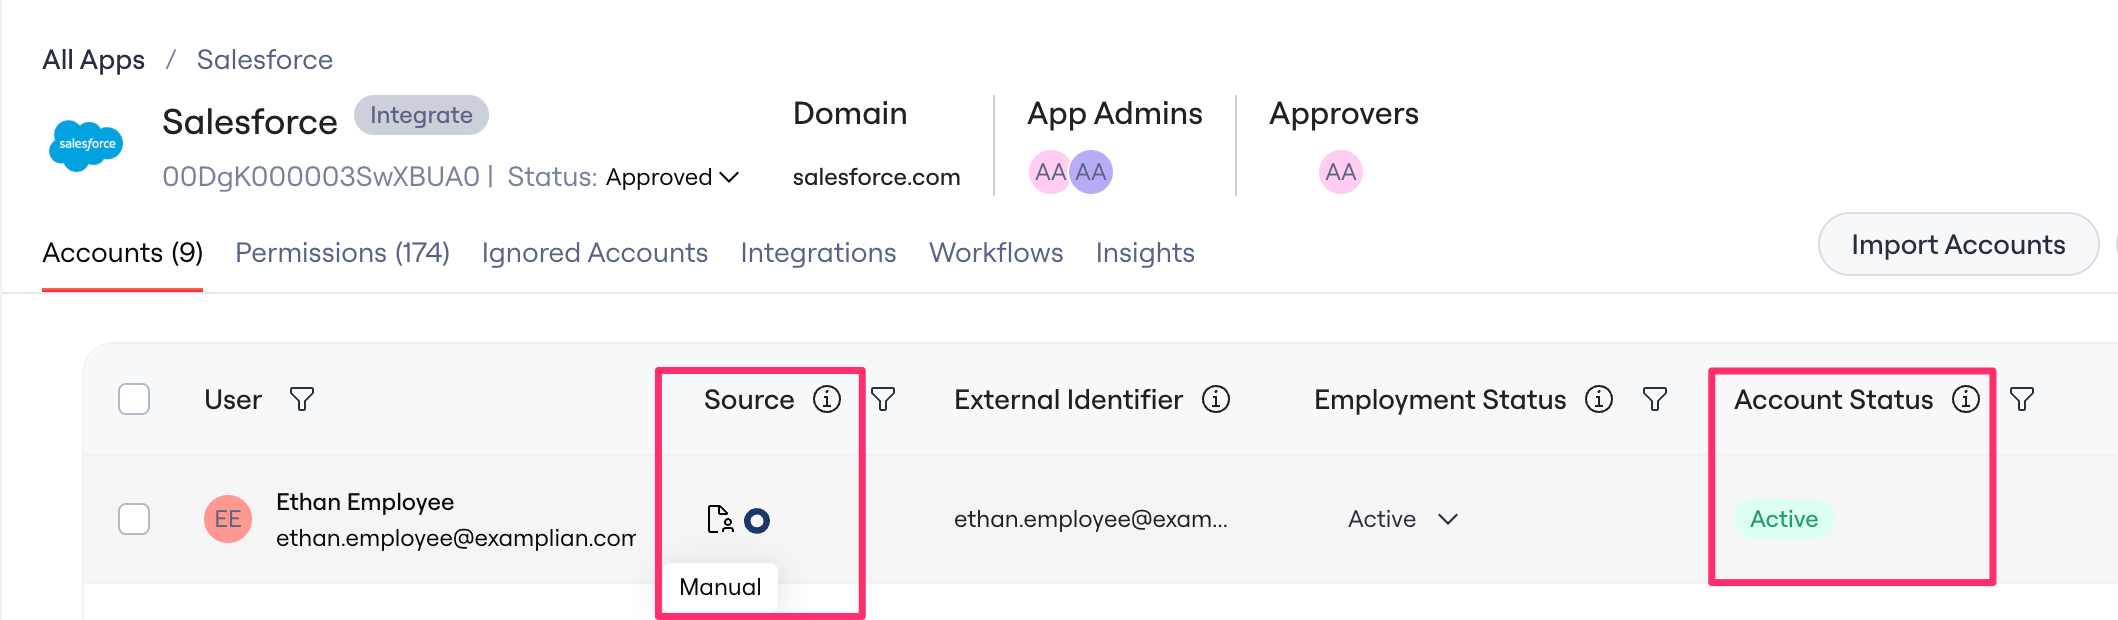This screenshot has height=620, width=2118.
Task: Click the Import Accounts button
Action: click(x=1958, y=245)
